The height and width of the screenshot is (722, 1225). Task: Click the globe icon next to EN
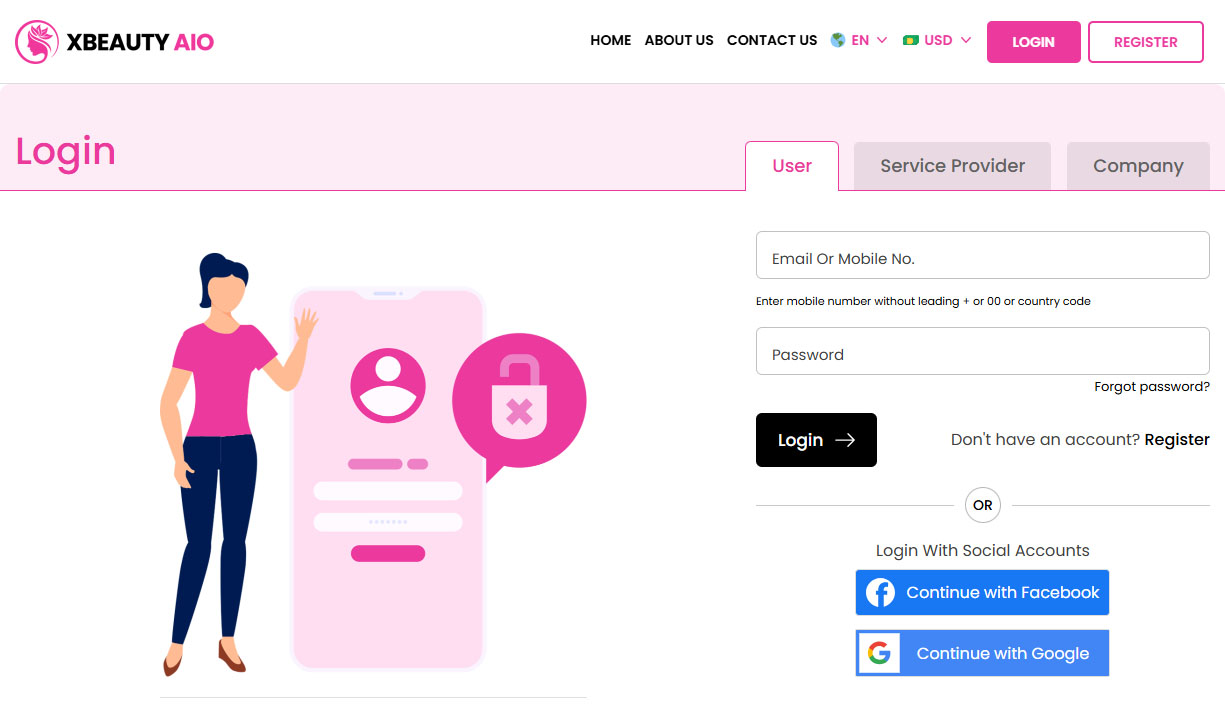[836, 40]
